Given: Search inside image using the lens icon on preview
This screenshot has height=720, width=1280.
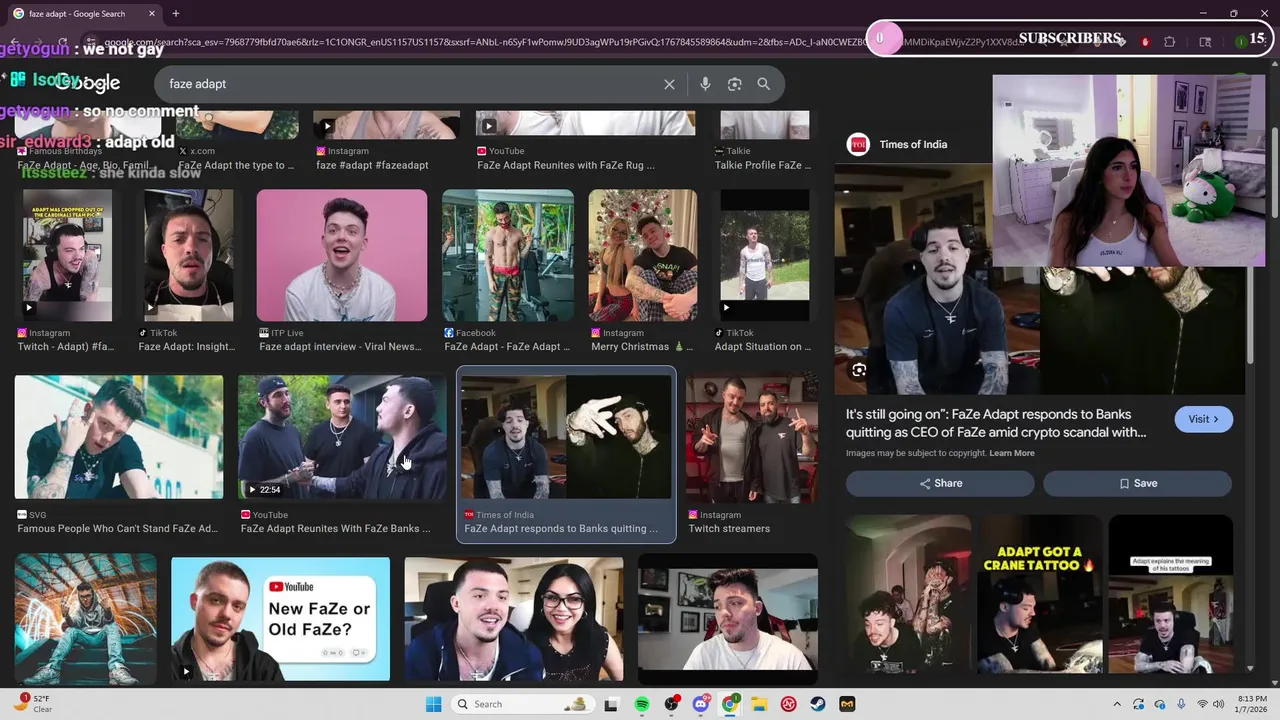Looking at the screenshot, I should point(859,370).
